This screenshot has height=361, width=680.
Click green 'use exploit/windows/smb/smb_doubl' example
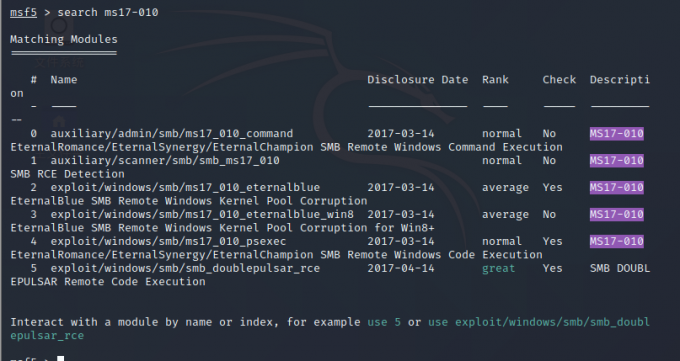click(x=539, y=322)
